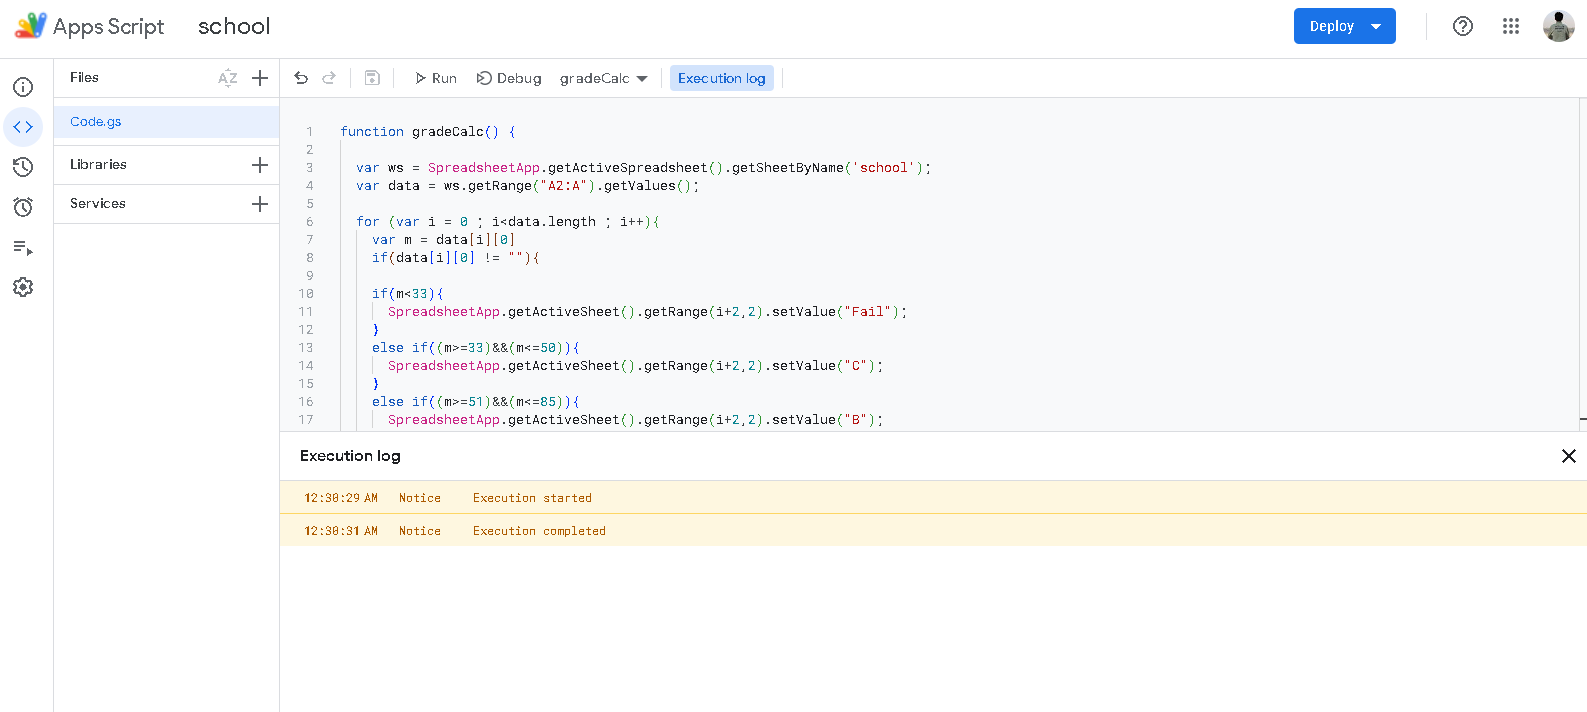Click the Deploy button

click(x=1332, y=26)
